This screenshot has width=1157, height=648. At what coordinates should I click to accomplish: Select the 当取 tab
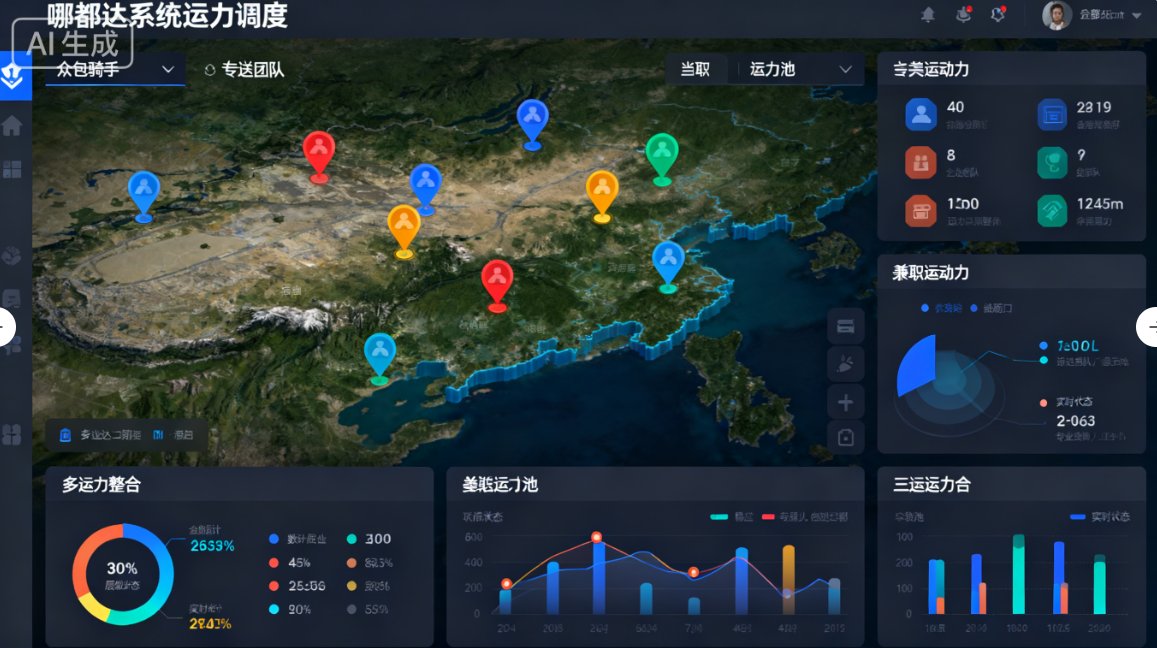695,69
